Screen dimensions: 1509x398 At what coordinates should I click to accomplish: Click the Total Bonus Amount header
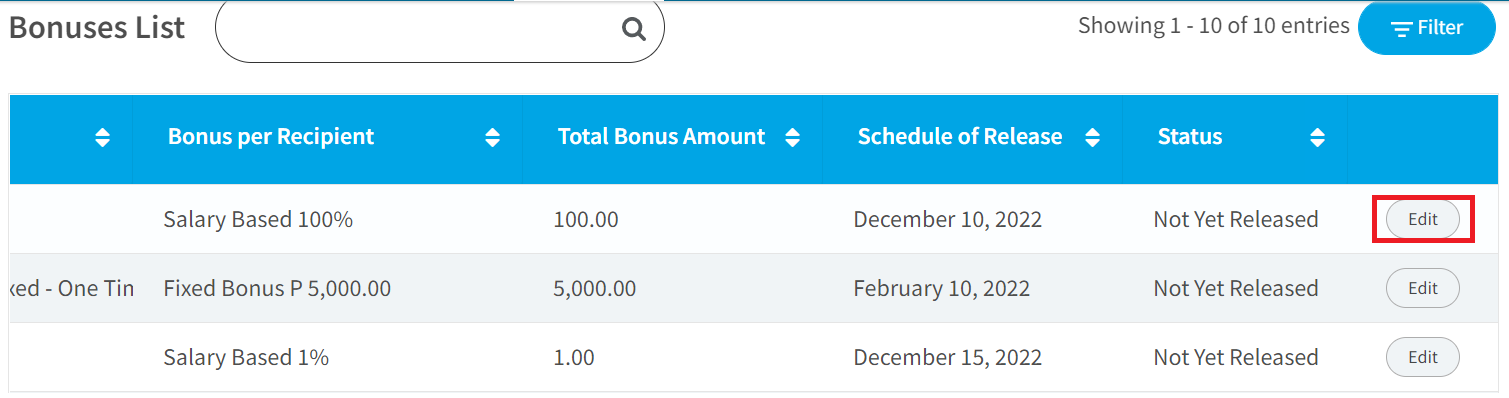point(661,137)
